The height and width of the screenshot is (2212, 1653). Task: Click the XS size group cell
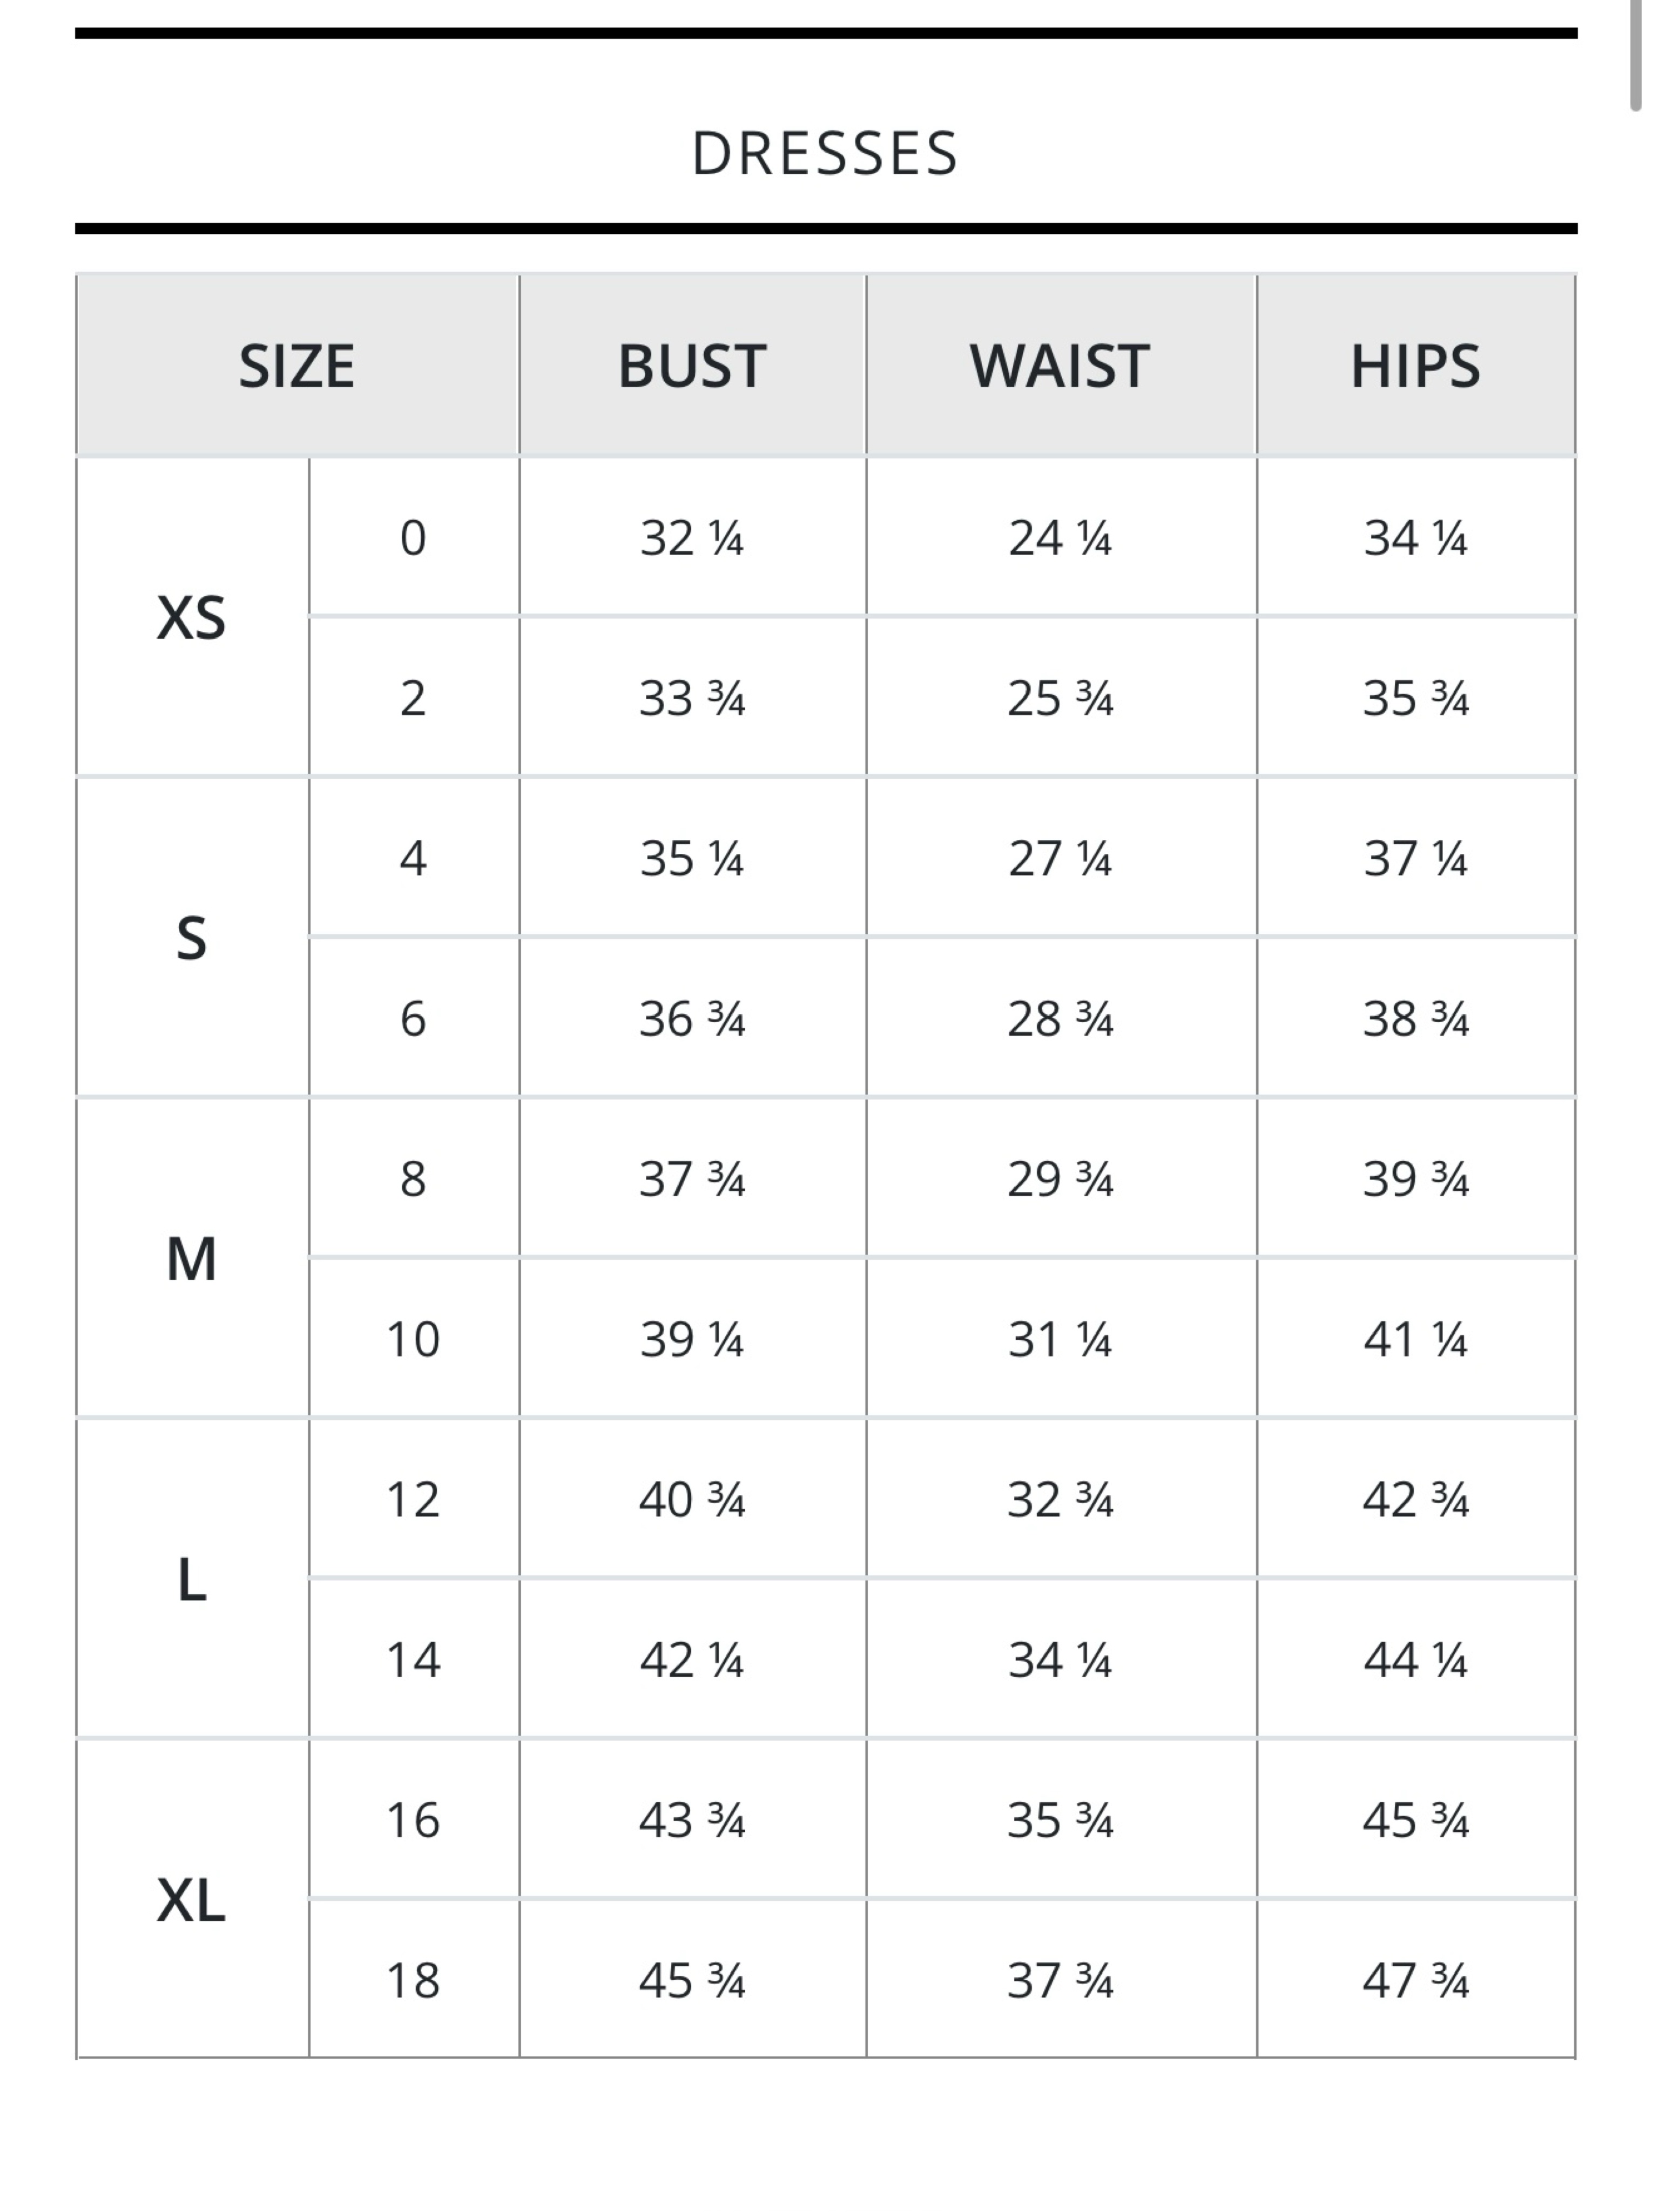pyautogui.click(x=192, y=617)
